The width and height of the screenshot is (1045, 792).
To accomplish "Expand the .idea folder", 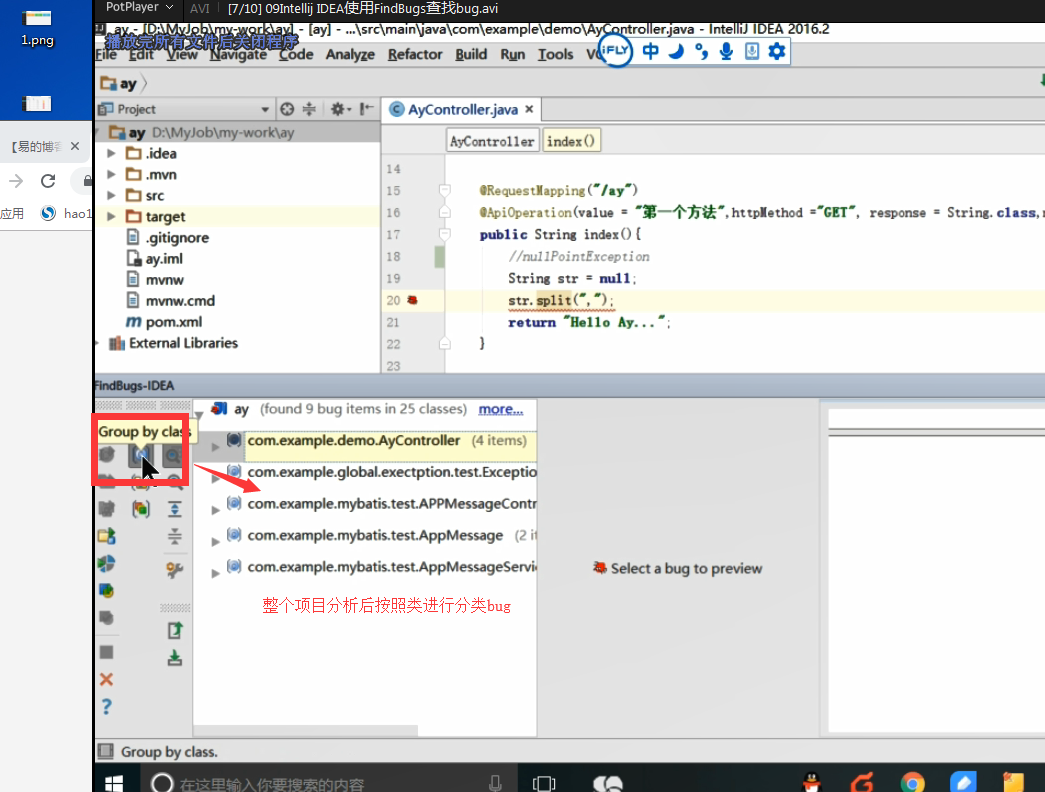I will click(x=111, y=153).
